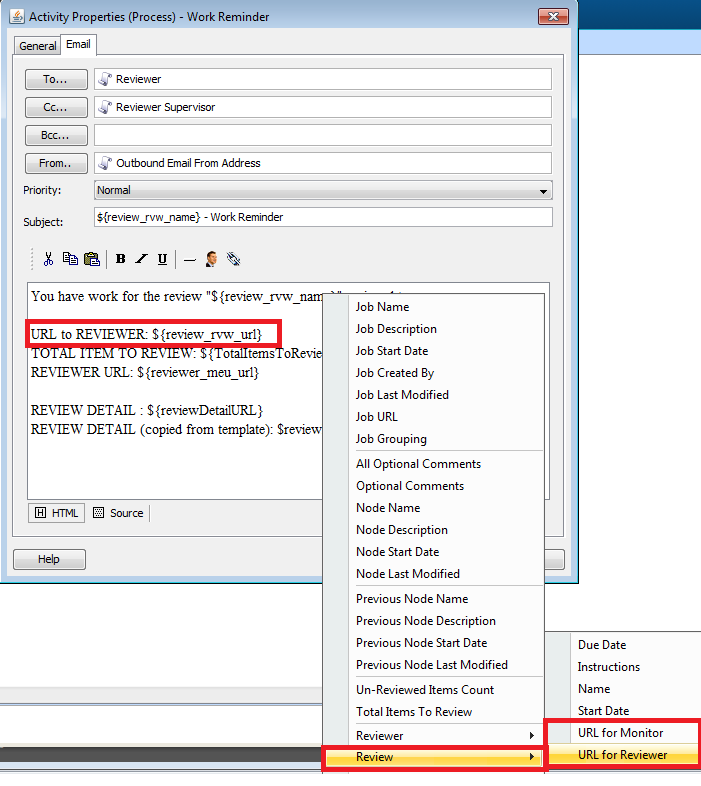701x786 pixels.
Task: Toggle italic formatting
Action: point(141,259)
